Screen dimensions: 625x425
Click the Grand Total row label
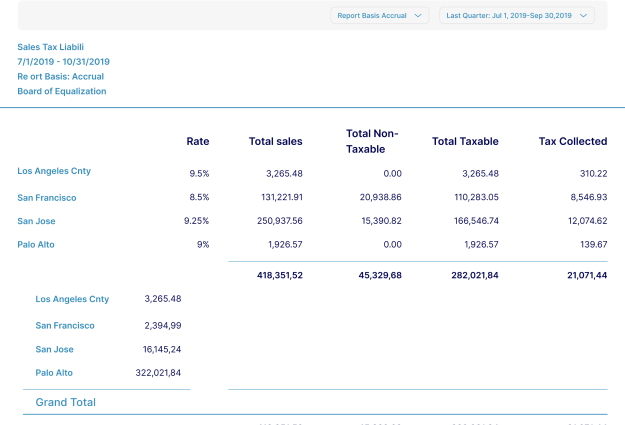pyautogui.click(x=66, y=402)
